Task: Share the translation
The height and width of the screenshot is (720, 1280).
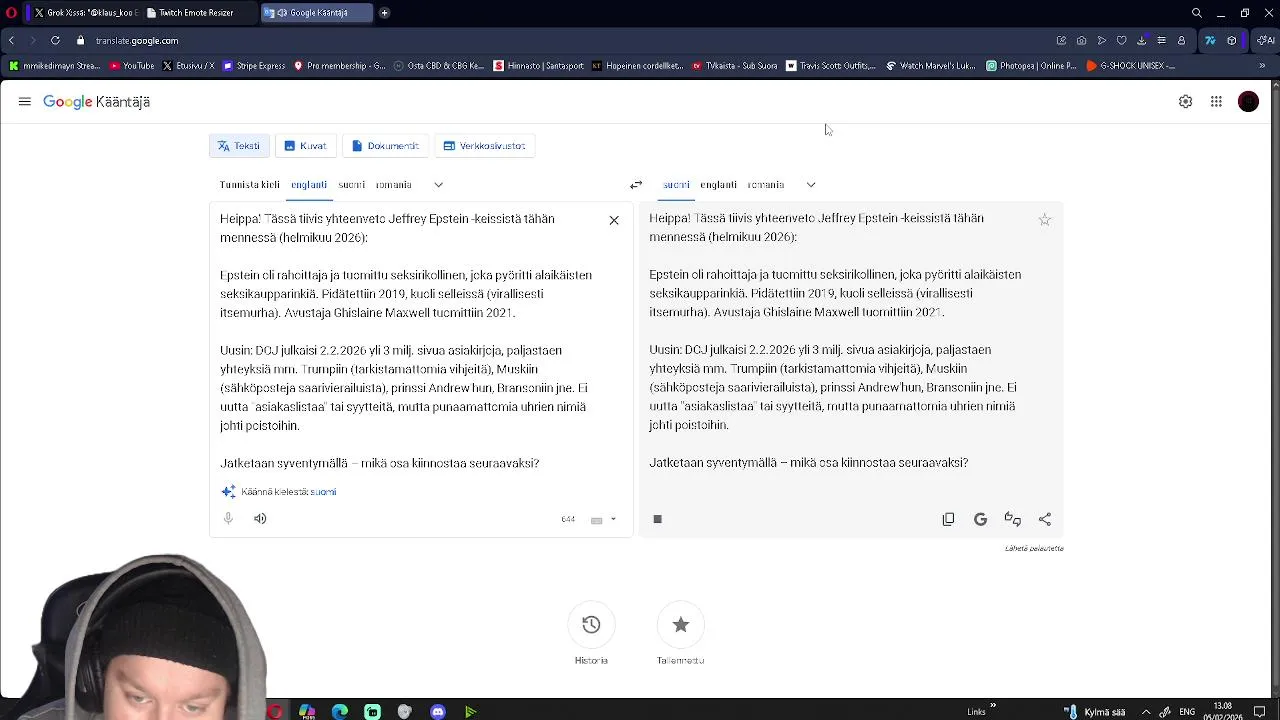Action: point(1045,519)
